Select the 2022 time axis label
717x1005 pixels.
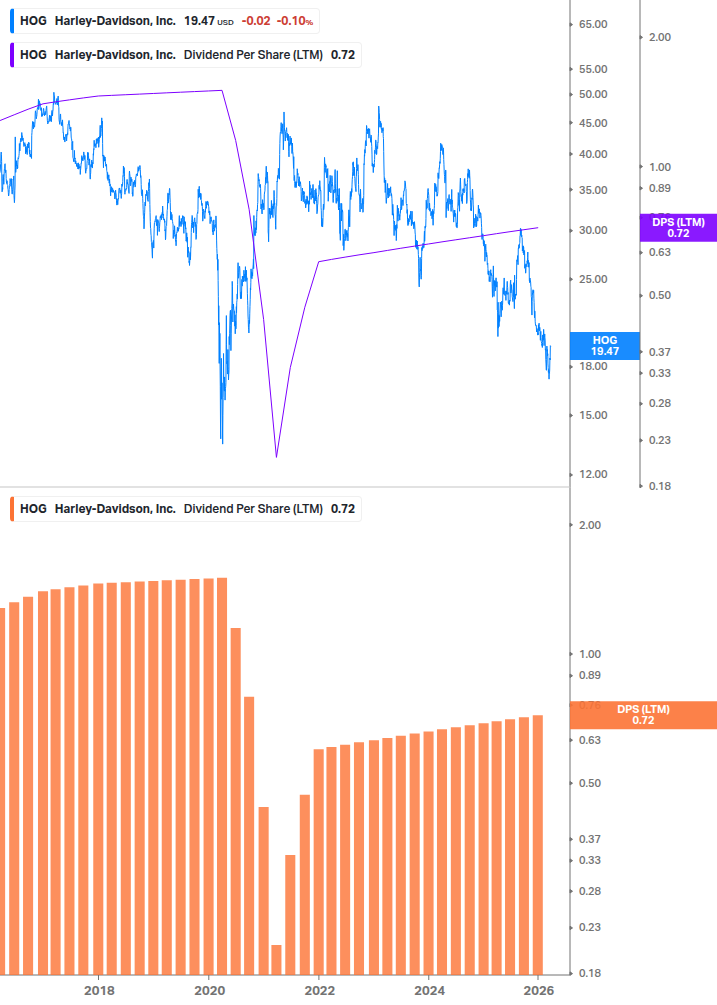pos(319,990)
